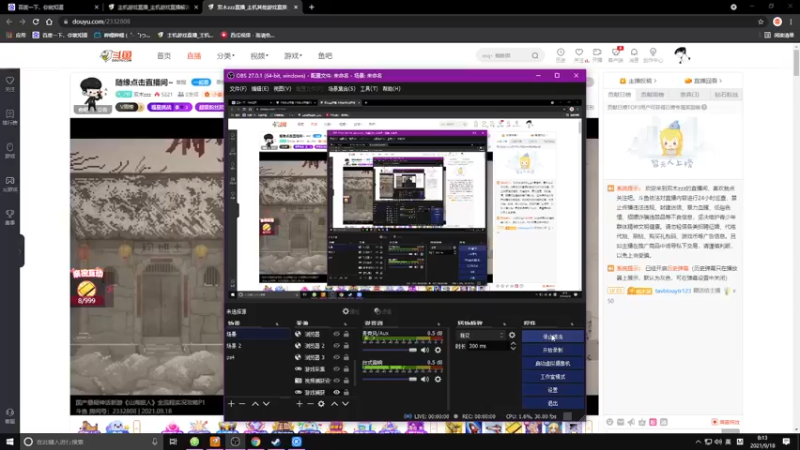Image resolution: width=800 pixels, height=450 pixels.
Task: Open the 场景集合(S) menu in OBS
Action: 341,89
